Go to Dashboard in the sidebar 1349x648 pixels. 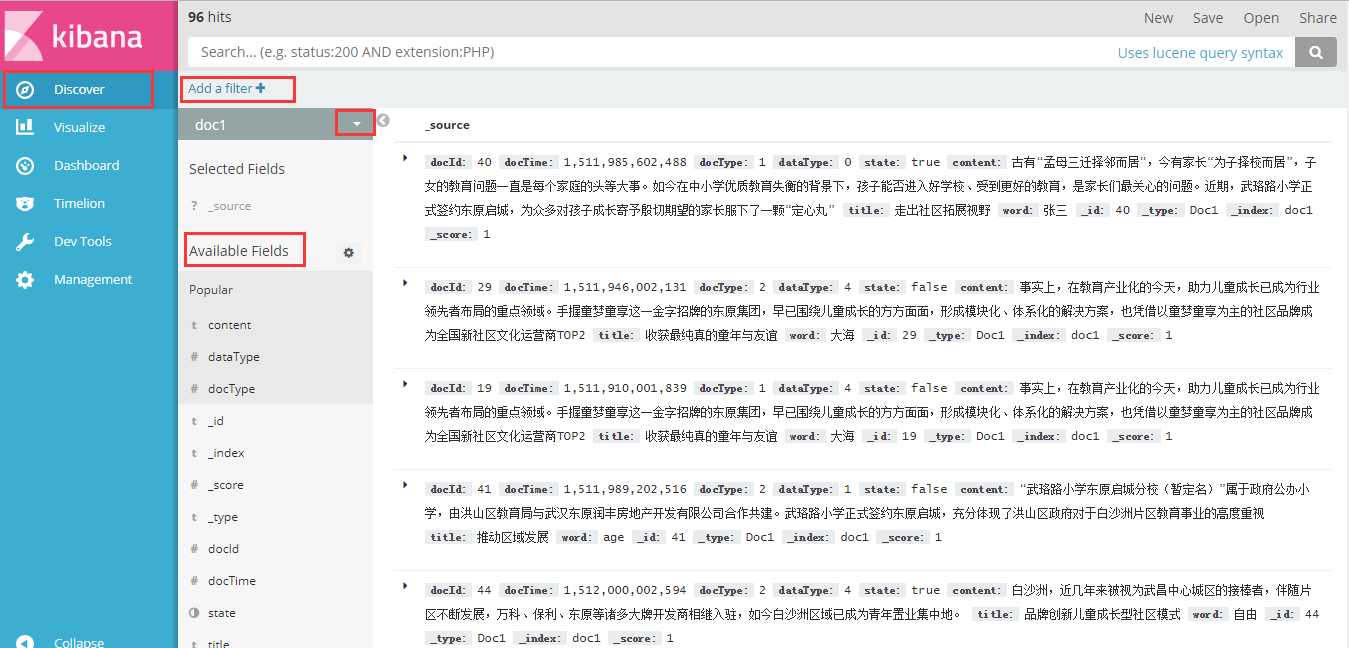(x=86, y=165)
